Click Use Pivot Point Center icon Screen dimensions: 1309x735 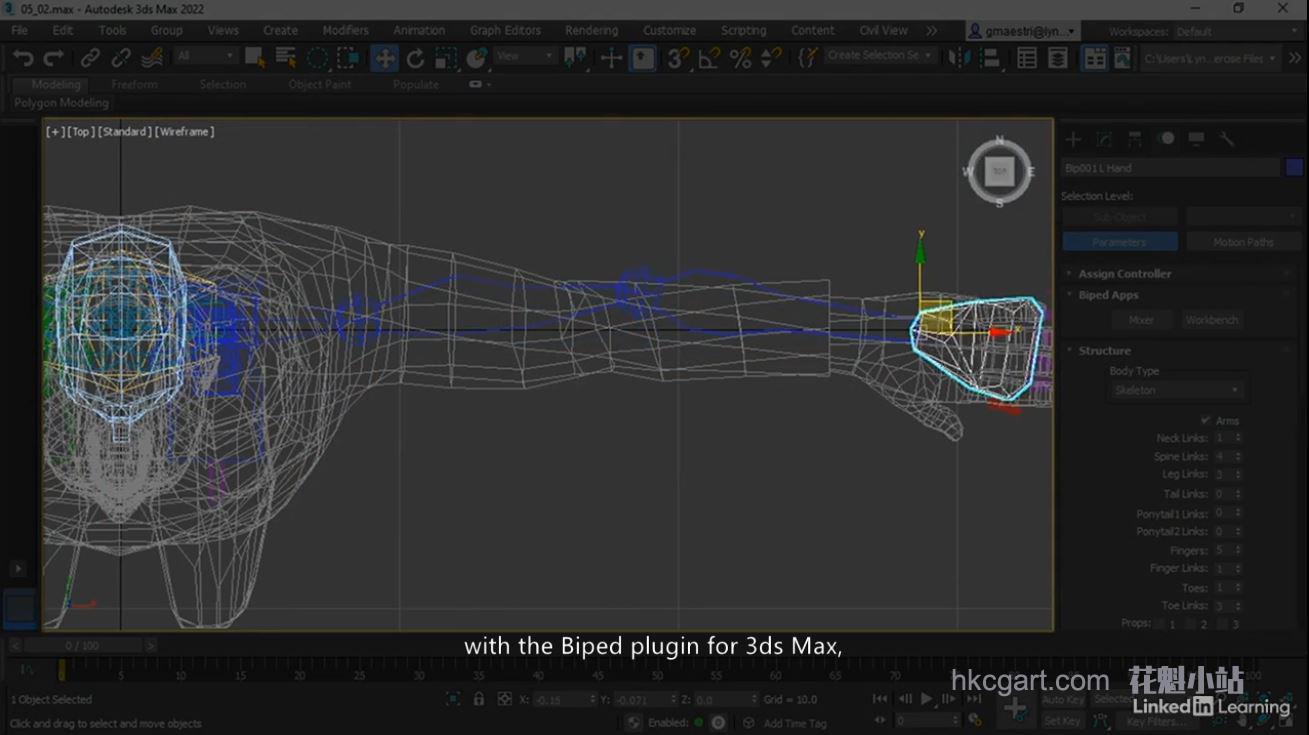pyautogui.click(x=576, y=58)
